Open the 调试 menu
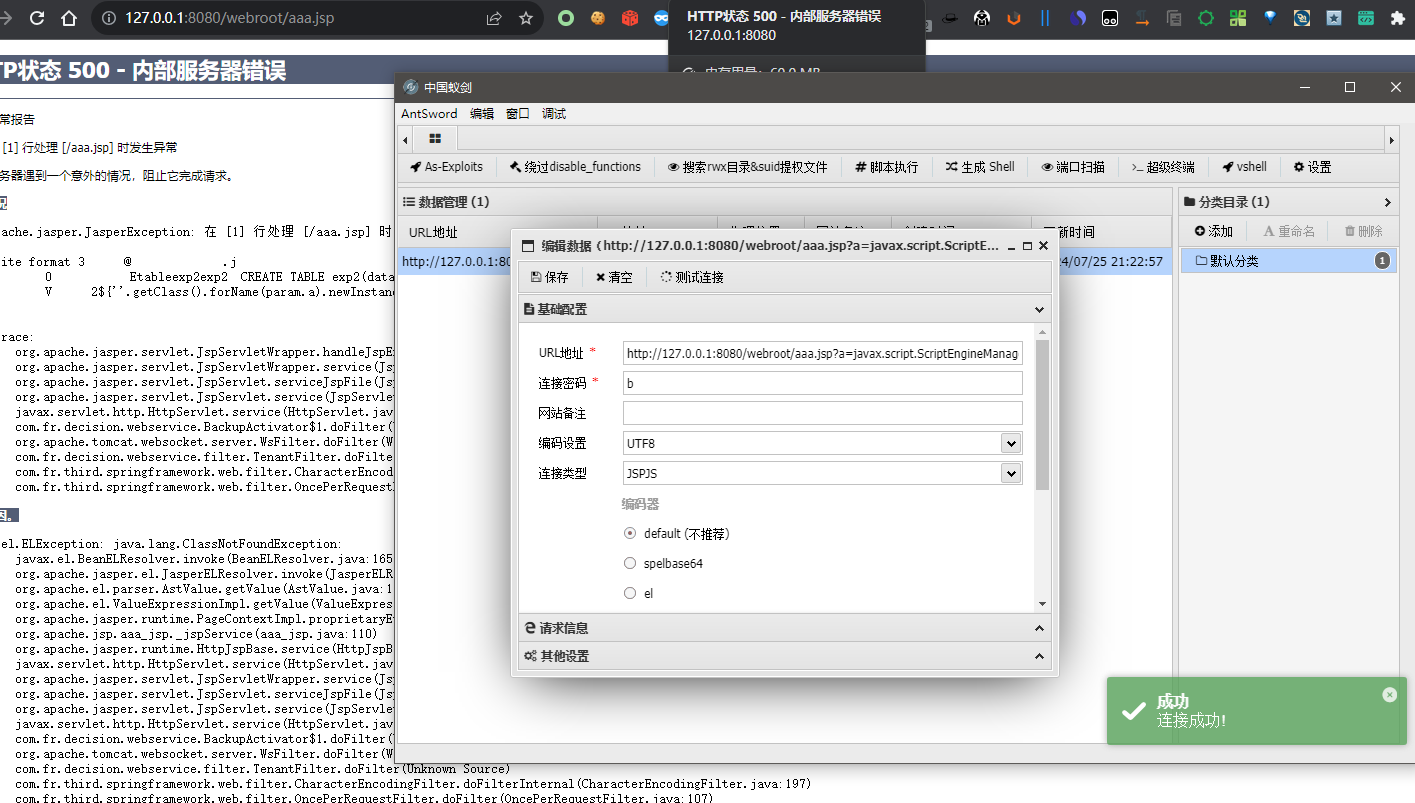Viewport: 1415px width, 803px height. coord(554,114)
